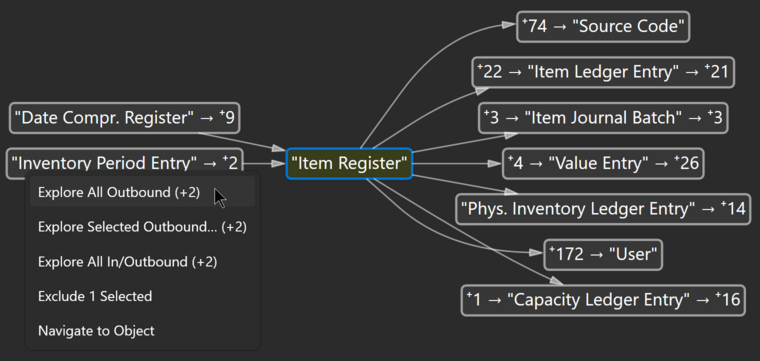The height and width of the screenshot is (361, 760).
Task: Choose Explore Selected Outbound... (+2)
Action: 142,227
